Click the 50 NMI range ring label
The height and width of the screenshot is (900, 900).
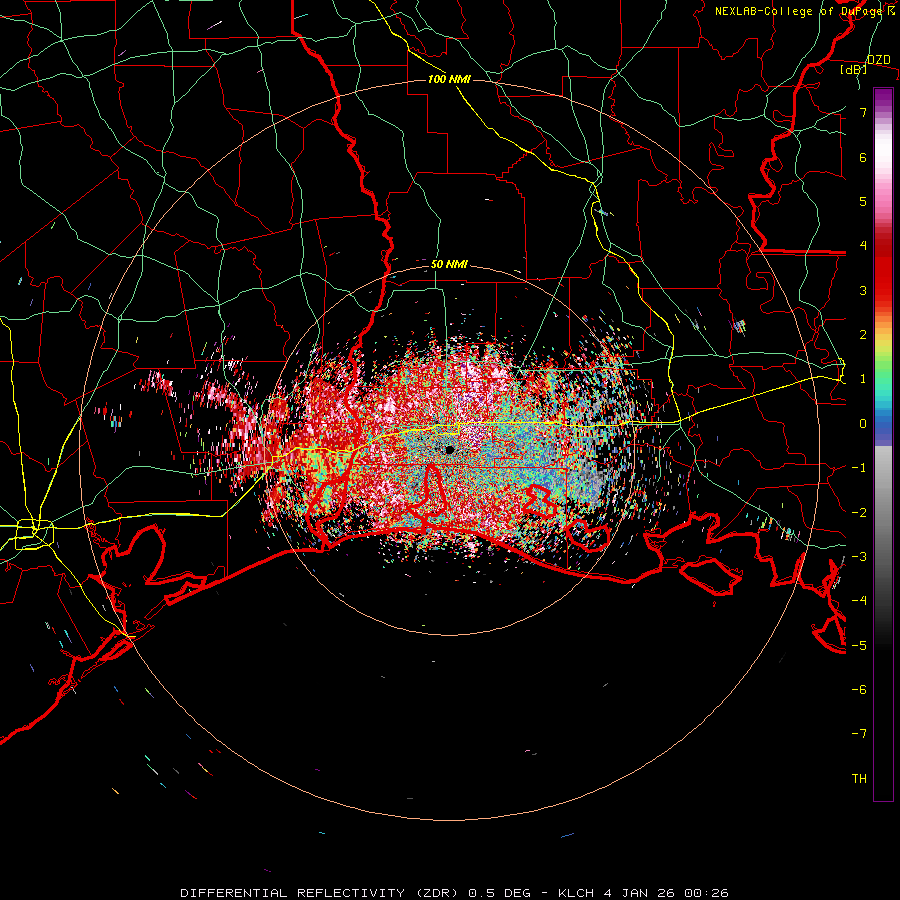pos(449,265)
